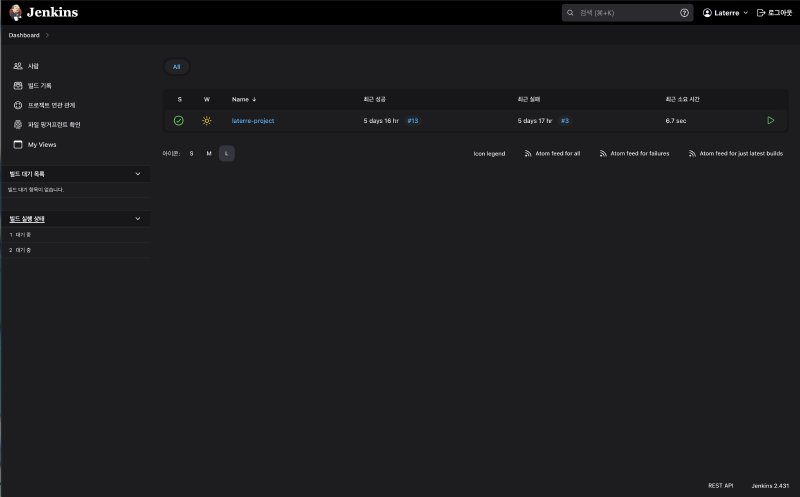Click RSS icon for latest builds feed
This screenshot has width=800, height=497.
(x=692, y=154)
